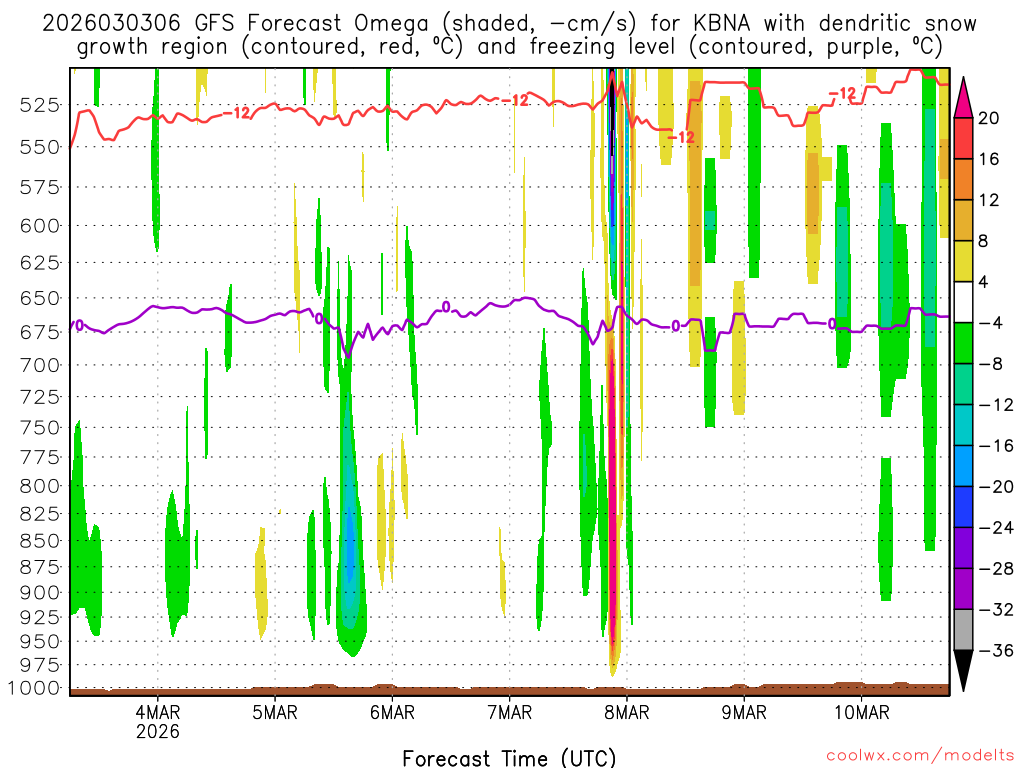The width and height of the screenshot is (1024, 768).
Task: Click the 700 pressure level label
Action: click(39, 365)
